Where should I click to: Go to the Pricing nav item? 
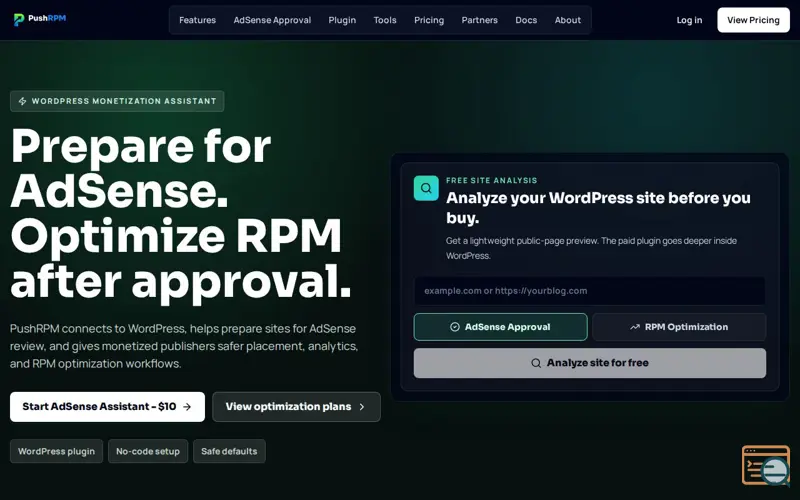pyautogui.click(x=429, y=20)
